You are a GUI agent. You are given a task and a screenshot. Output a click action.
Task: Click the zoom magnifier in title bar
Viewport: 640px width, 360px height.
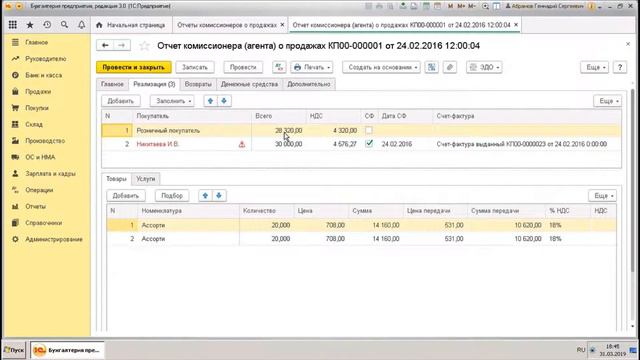click(485, 6)
